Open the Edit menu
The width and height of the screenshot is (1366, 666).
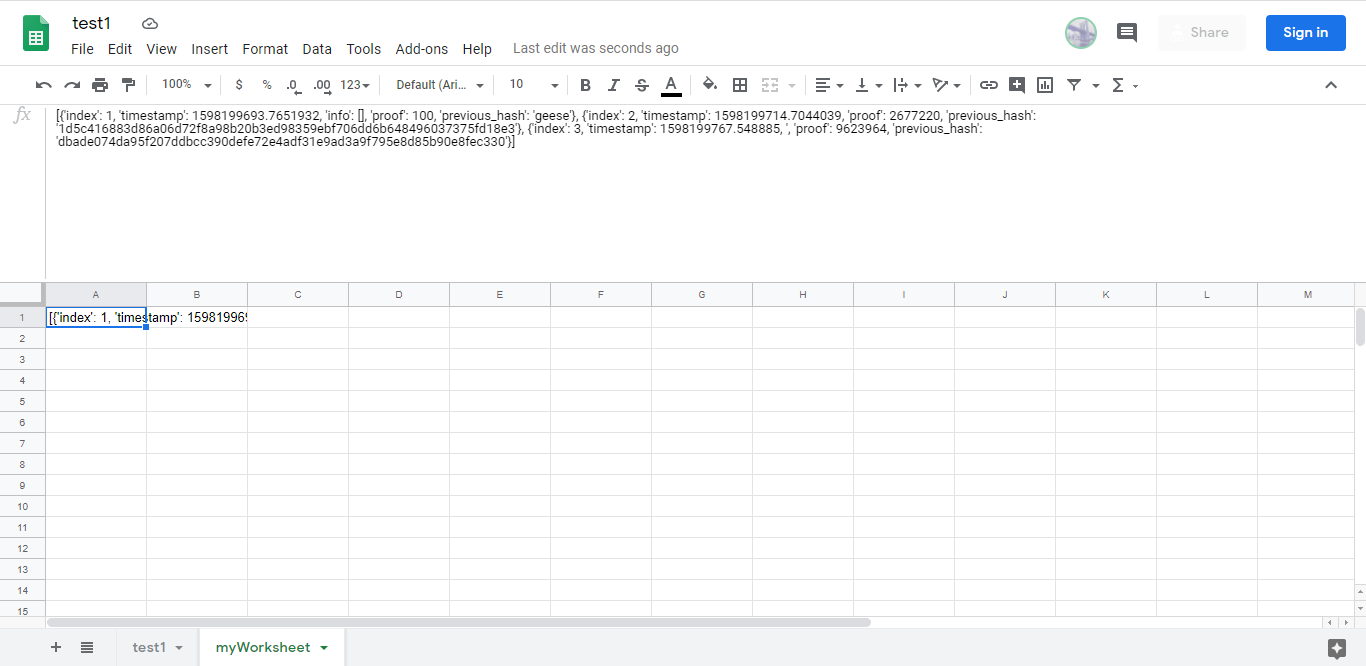point(120,49)
